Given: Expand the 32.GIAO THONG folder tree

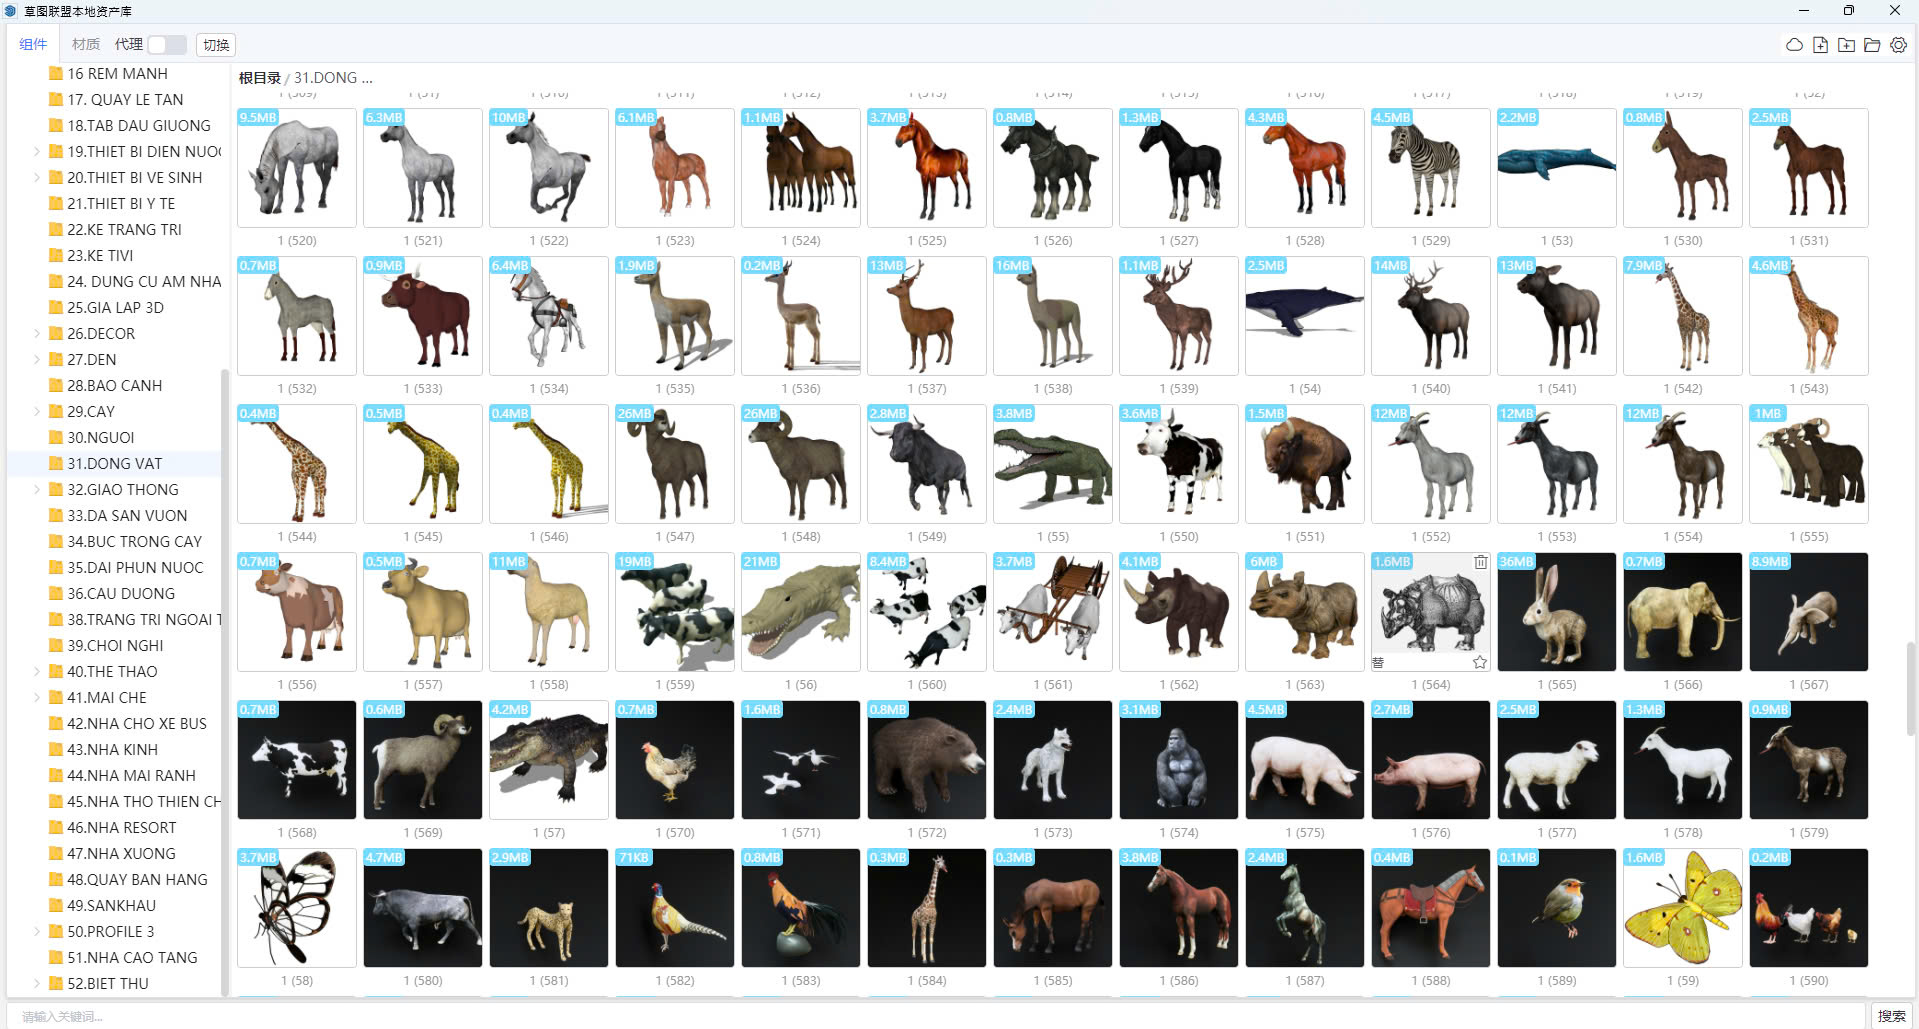Looking at the screenshot, I should point(37,490).
